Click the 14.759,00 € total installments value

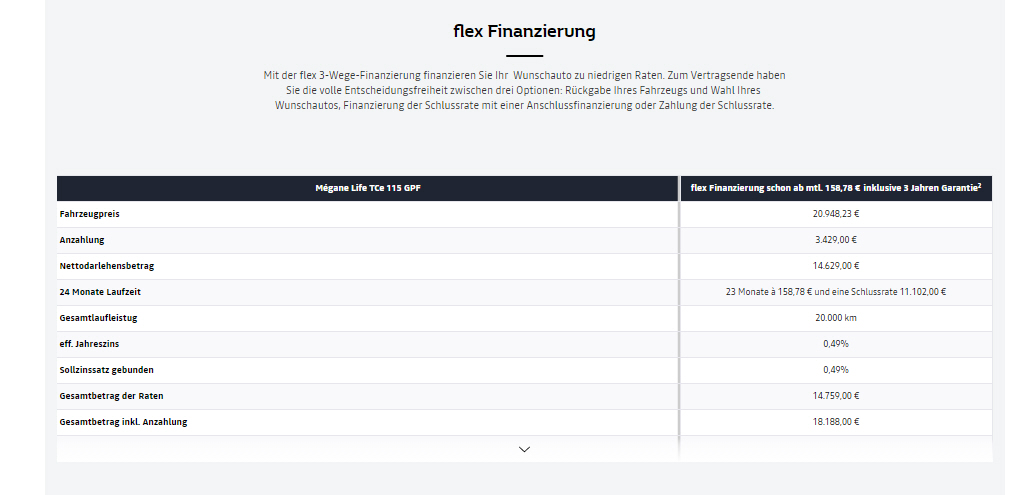click(x=836, y=396)
